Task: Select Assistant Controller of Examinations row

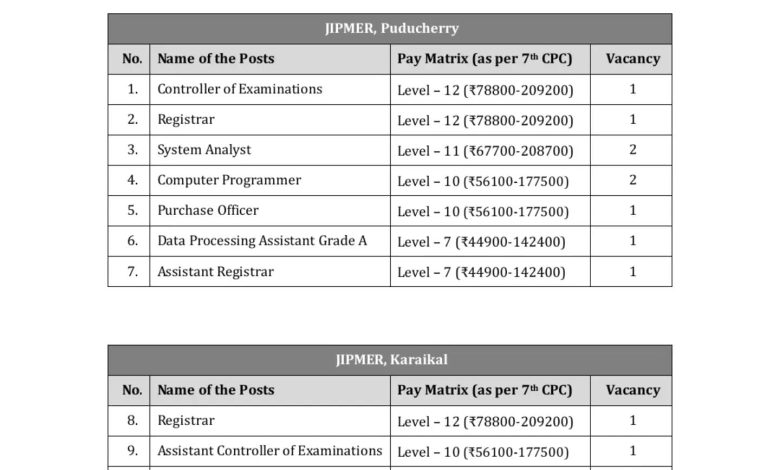Action: pos(390,451)
